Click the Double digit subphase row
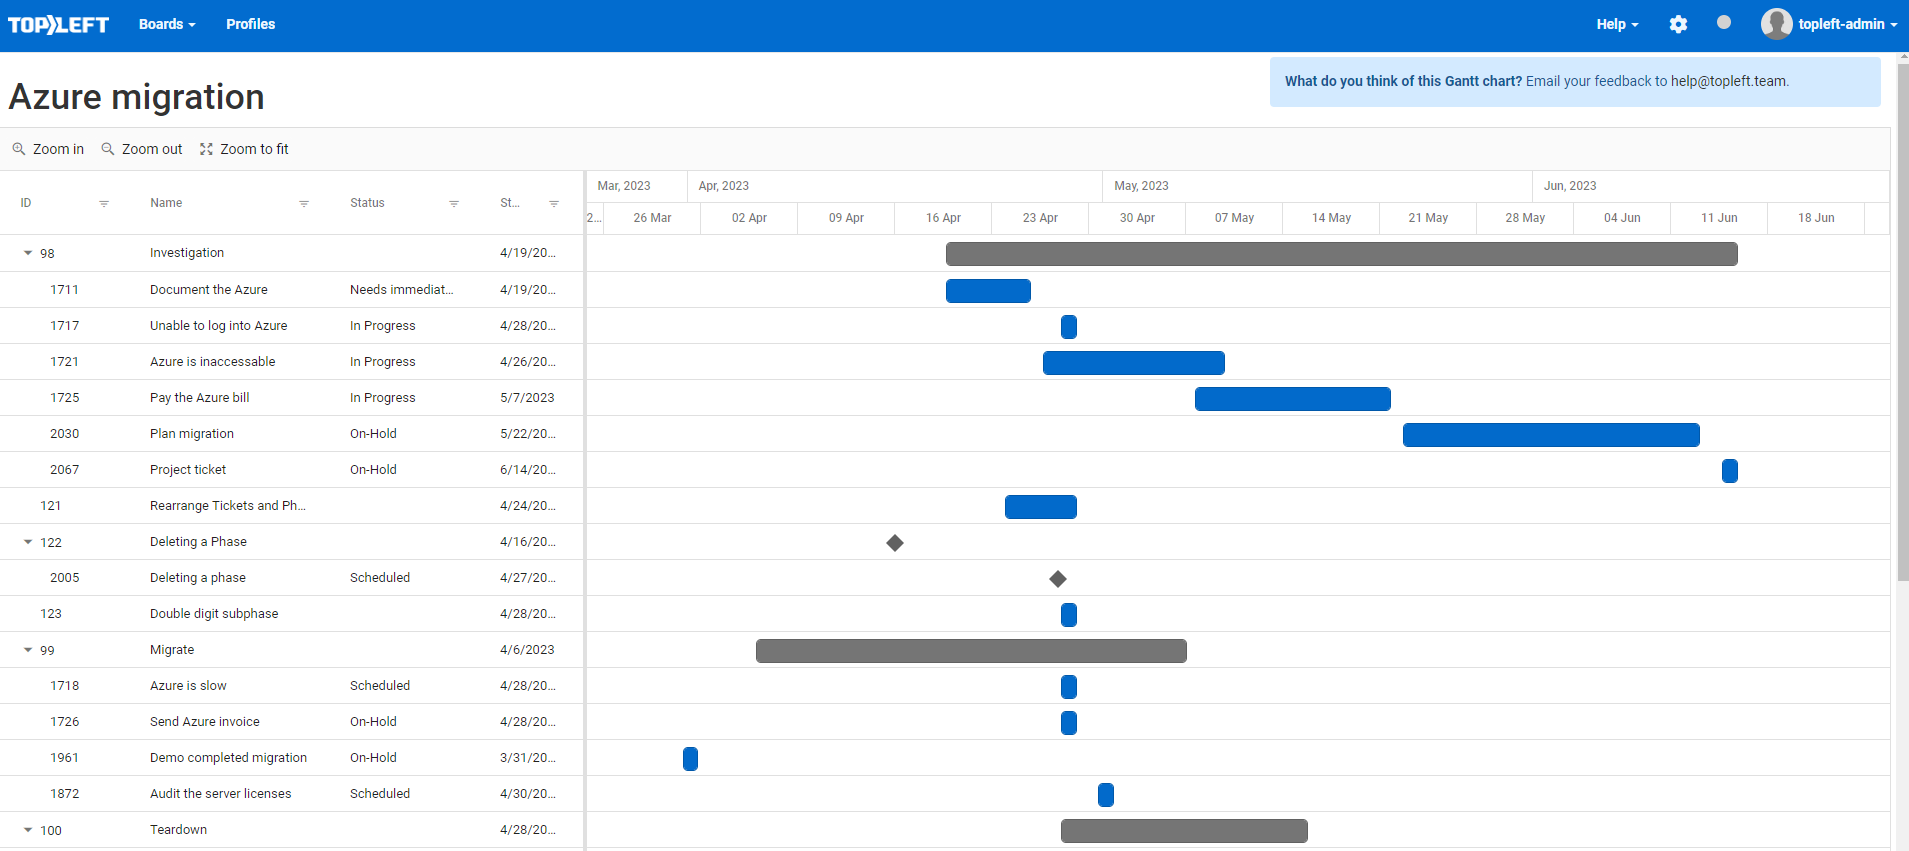The image size is (1909, 851). click(291, 614)
